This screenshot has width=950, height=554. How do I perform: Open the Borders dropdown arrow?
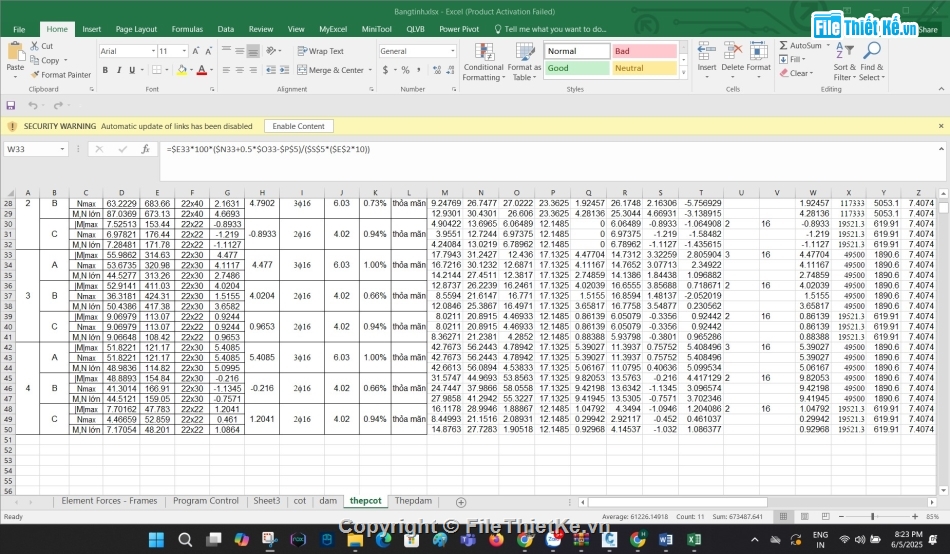click(168, 70)
